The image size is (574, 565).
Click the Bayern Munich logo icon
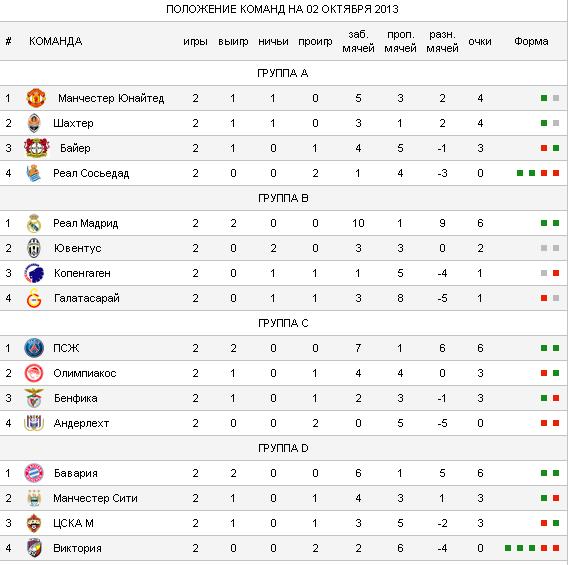pos(34,473)
